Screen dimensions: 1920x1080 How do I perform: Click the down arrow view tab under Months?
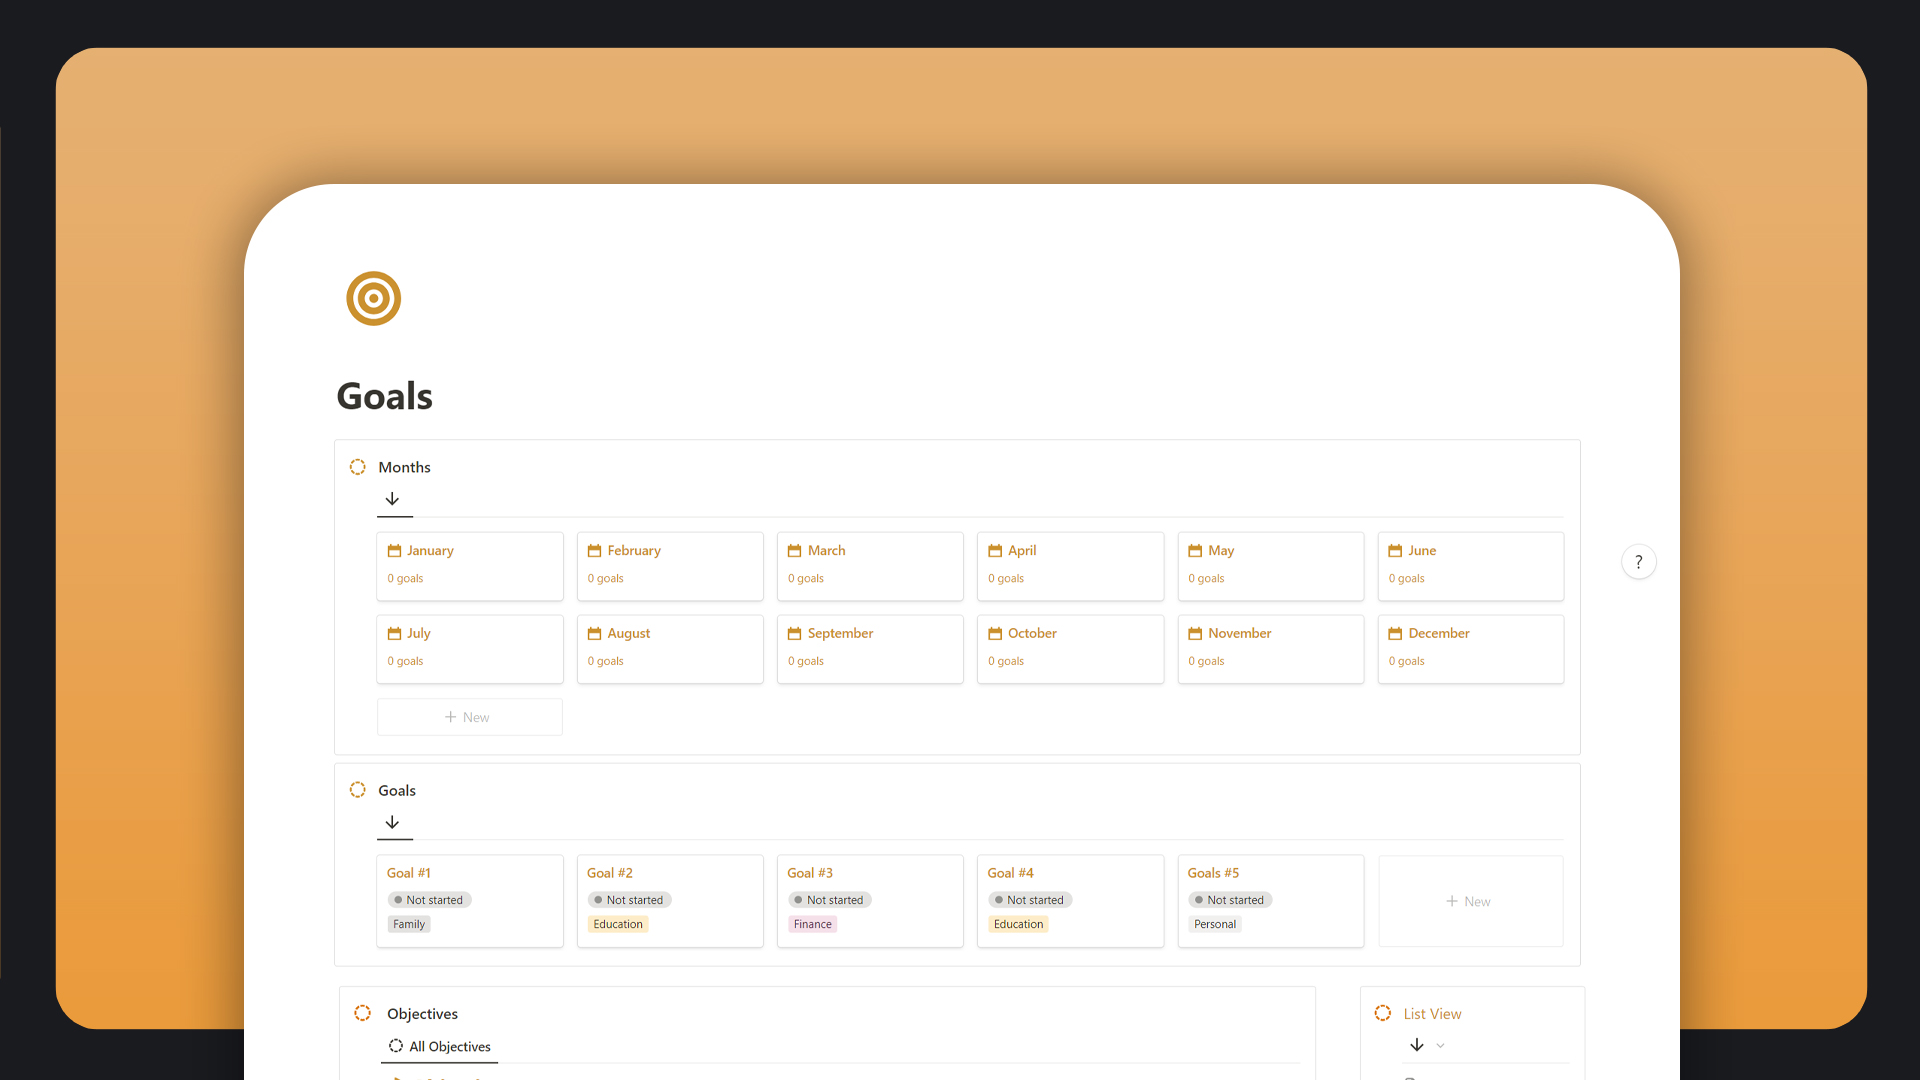point(393,499)
